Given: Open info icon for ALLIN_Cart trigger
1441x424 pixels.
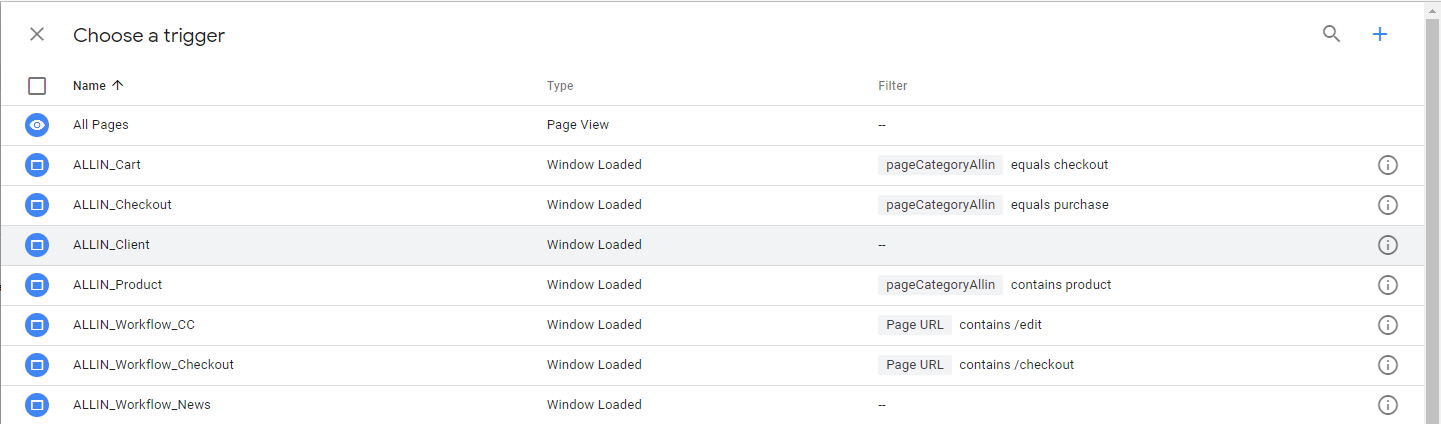Looking at the screenshot, I should click(1387, 165).
